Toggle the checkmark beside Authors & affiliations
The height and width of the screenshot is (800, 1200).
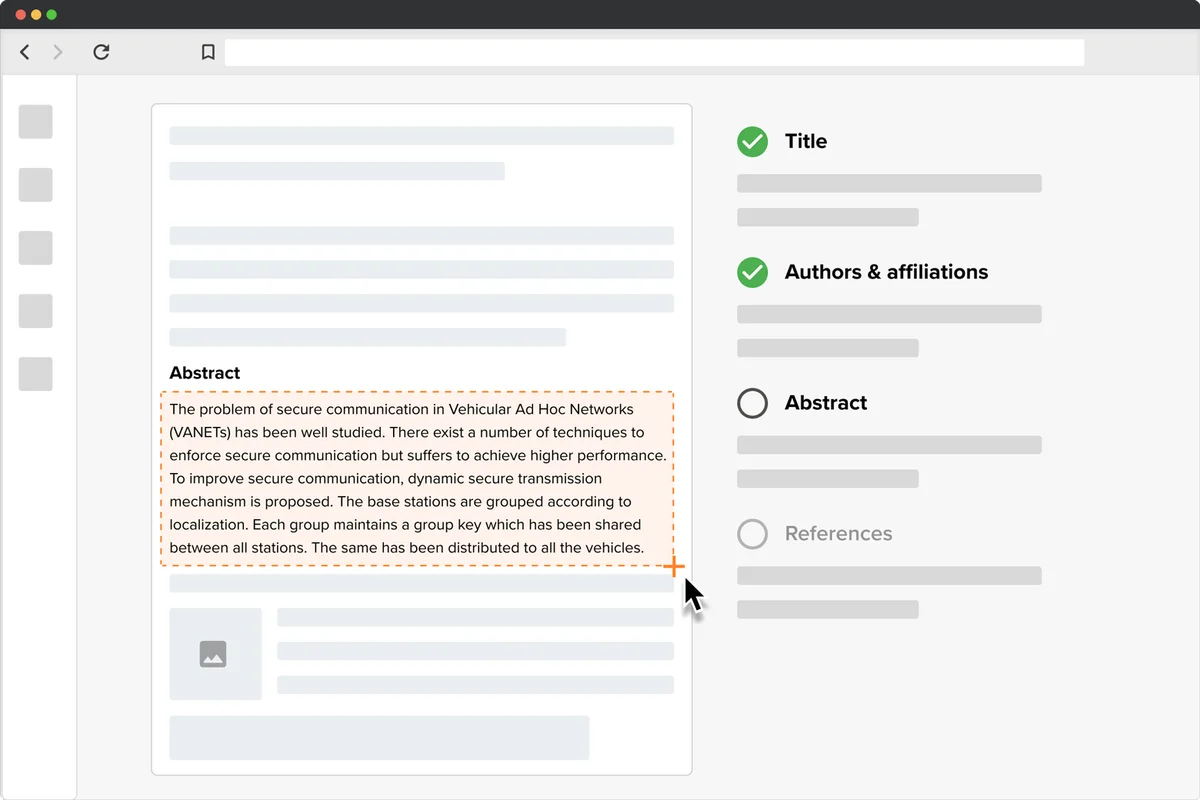click(x=752, y=272)
